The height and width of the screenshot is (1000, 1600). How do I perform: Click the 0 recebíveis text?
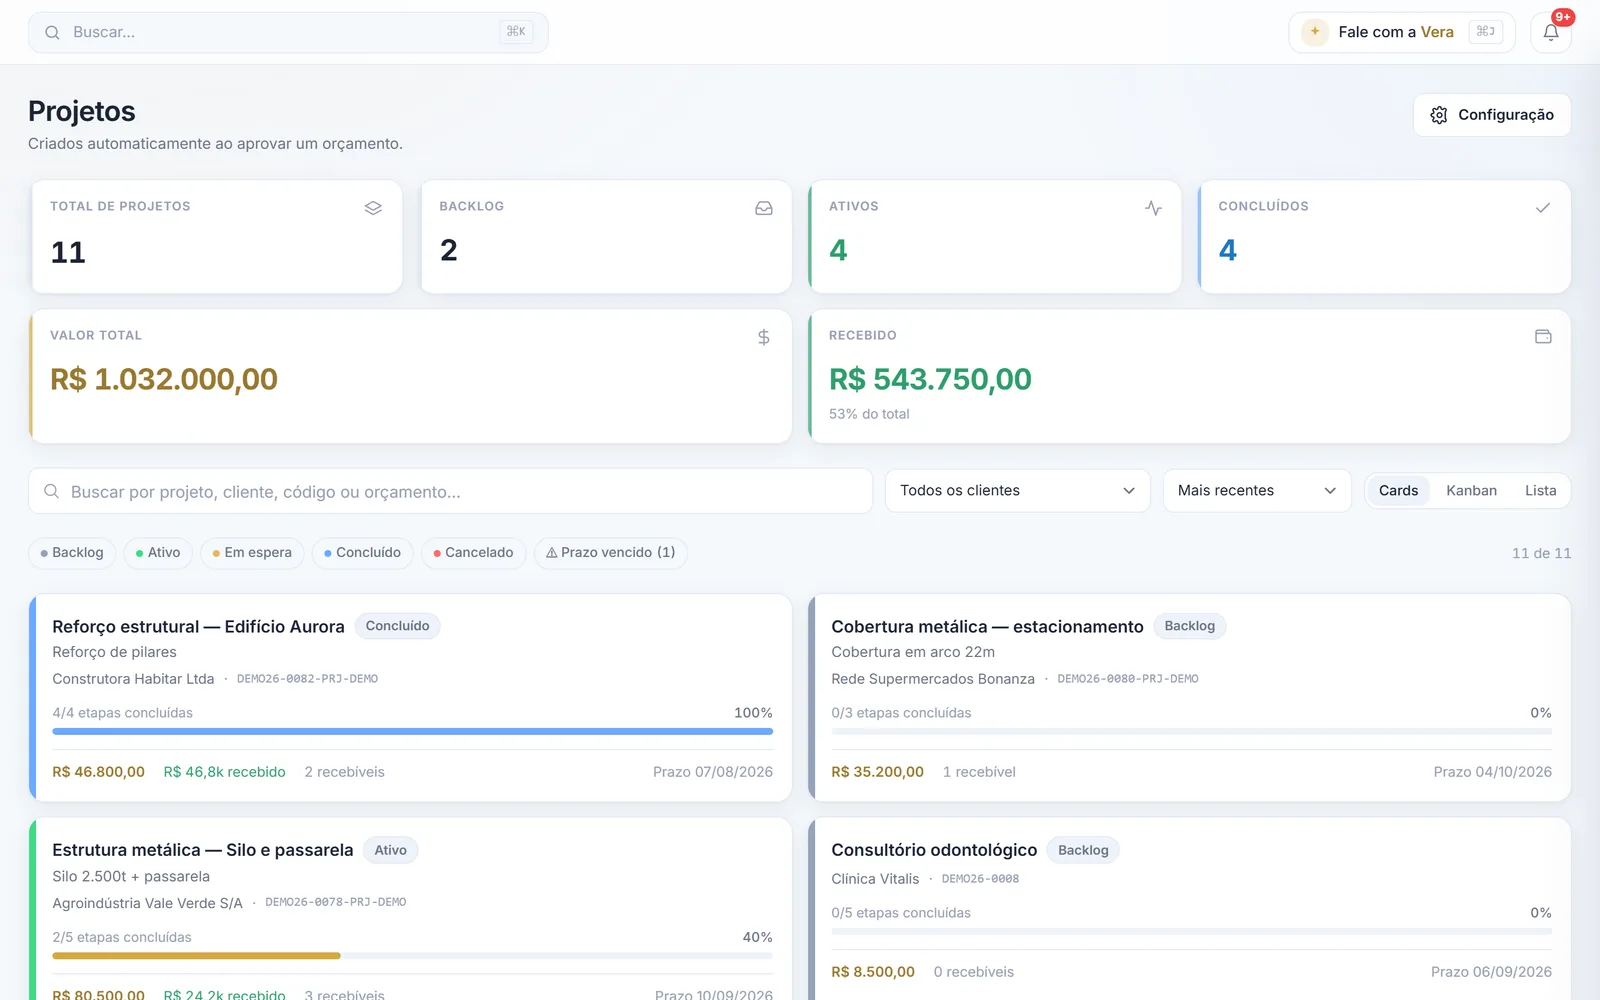(973, 972)
